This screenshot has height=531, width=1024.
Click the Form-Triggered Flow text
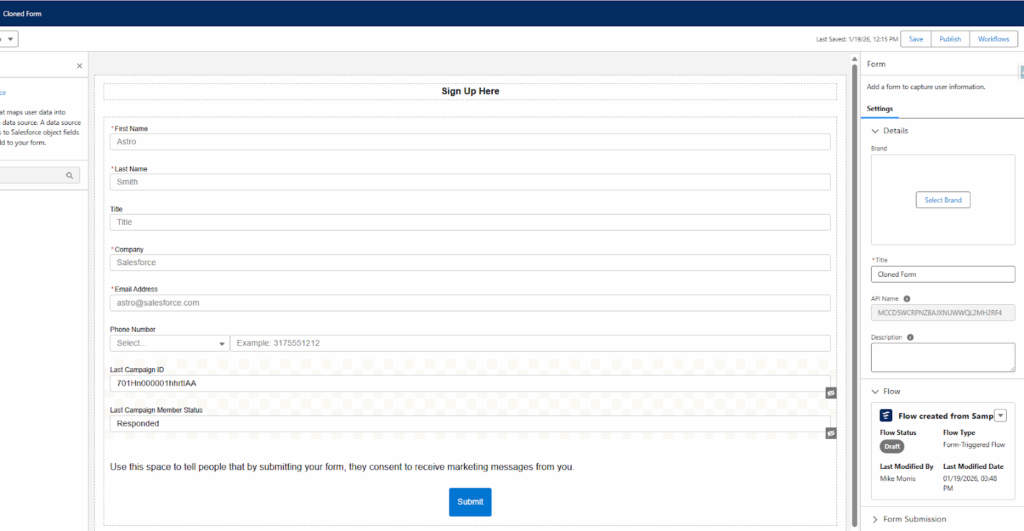point(974,445)
